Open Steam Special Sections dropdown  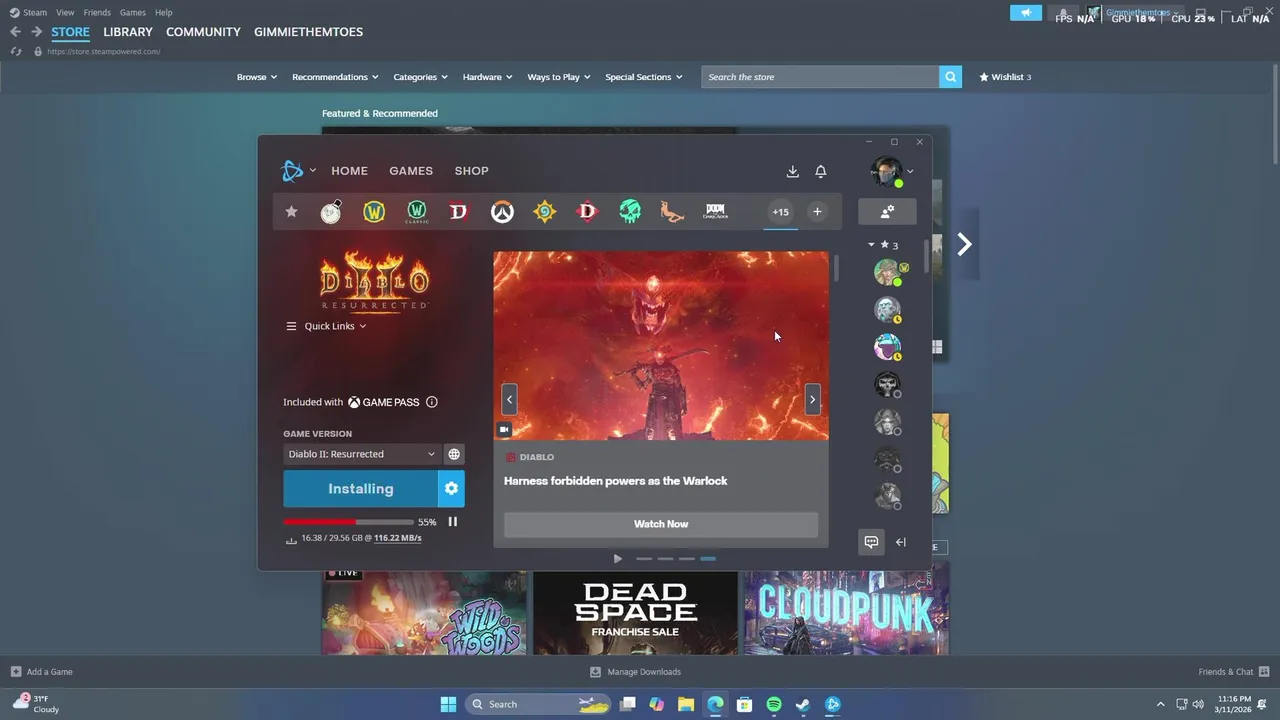(644, 77)
